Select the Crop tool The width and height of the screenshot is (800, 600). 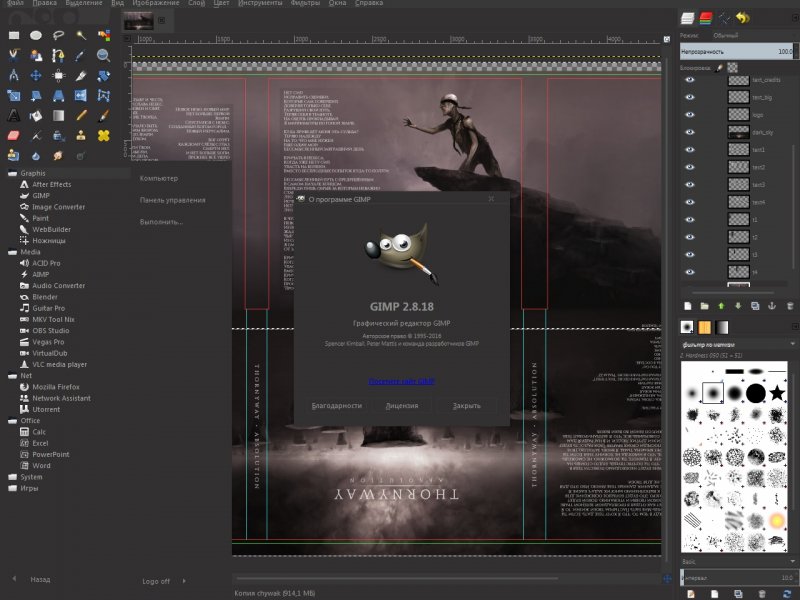81,76
